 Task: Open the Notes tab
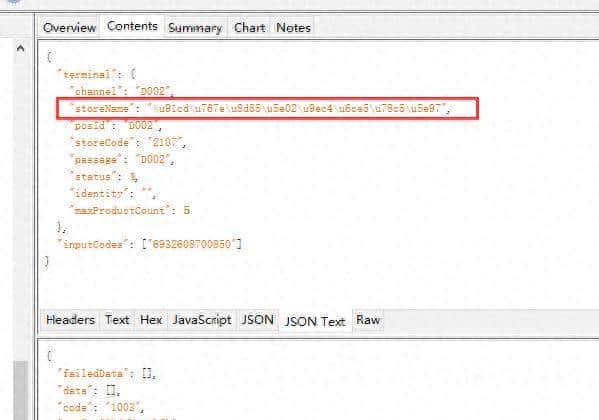pos(293,28)
